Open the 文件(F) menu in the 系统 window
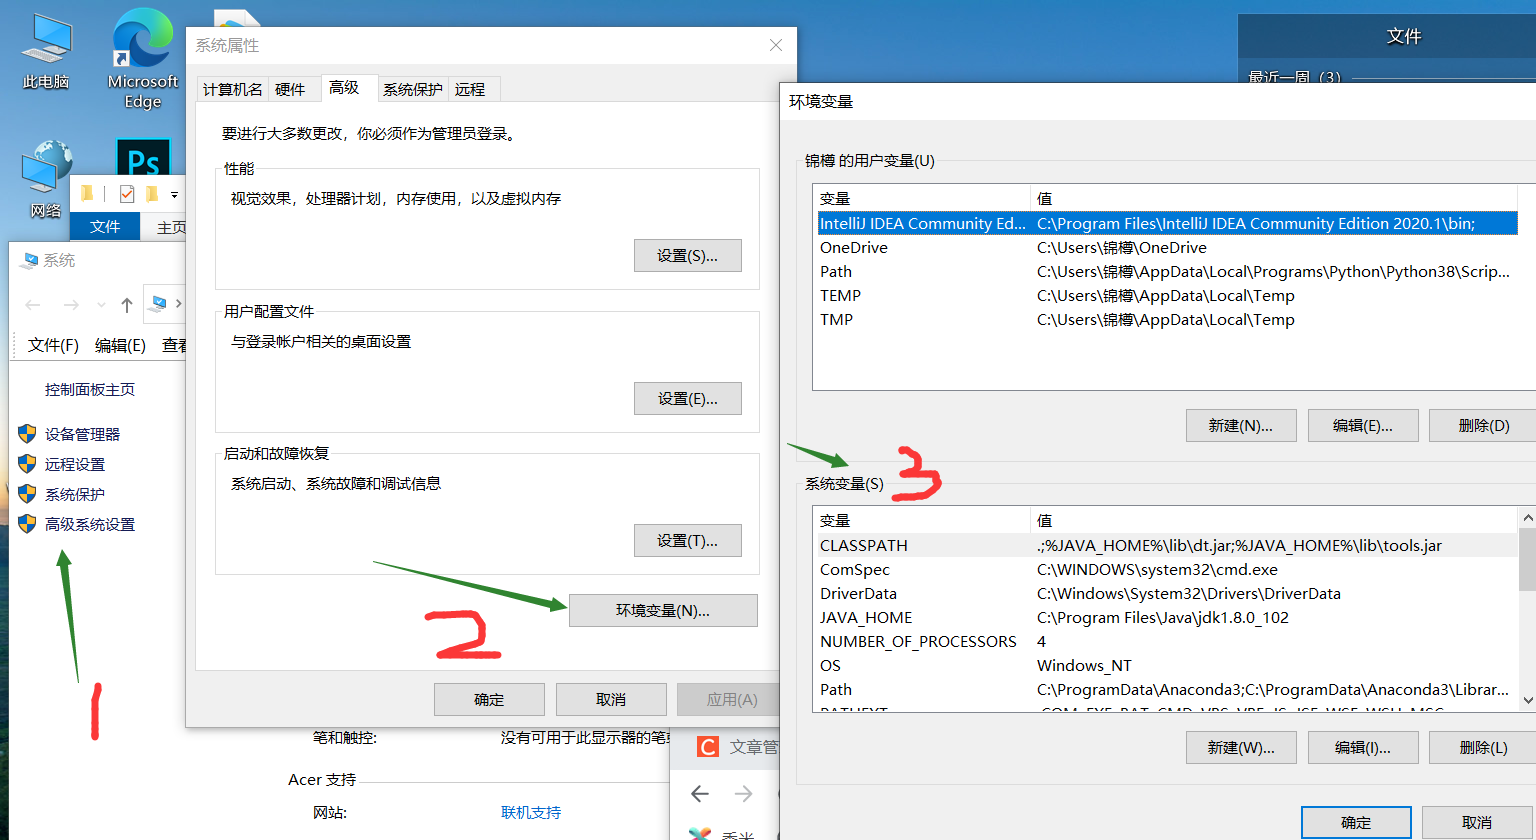Image resolution: width=1536 pixels, height=840 pixels. point(50,345)
